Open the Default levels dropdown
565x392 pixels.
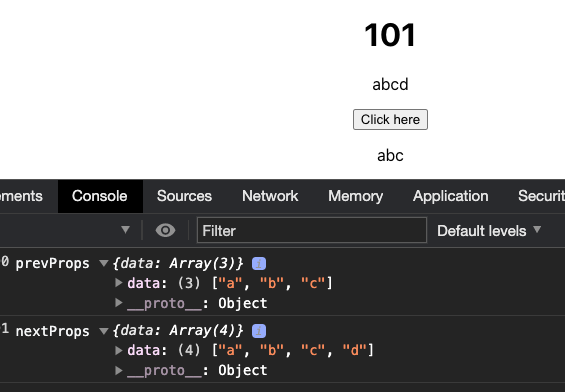click(x=489, y=231)
